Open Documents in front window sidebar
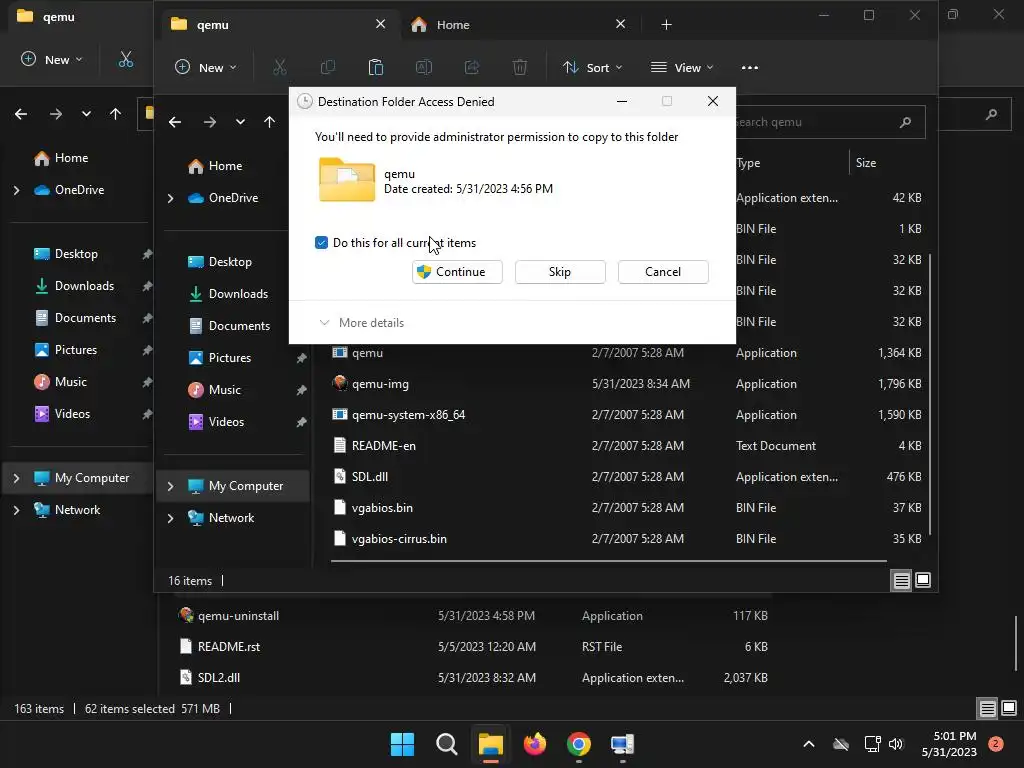Image resolution: width=1024 pixels, height=768 pixels. (x=238, y=326)
